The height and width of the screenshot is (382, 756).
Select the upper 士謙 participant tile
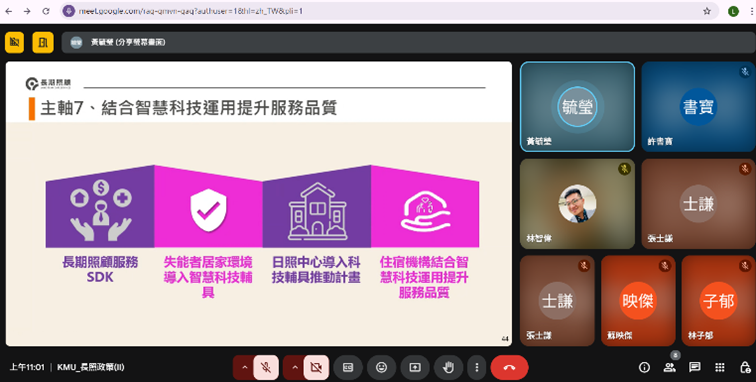click(x=699, y=204)
